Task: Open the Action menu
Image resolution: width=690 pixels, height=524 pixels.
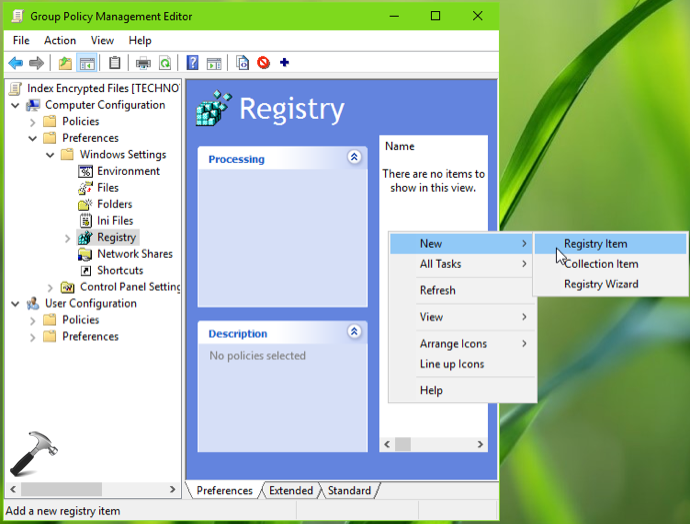Action: click(59, 40)
